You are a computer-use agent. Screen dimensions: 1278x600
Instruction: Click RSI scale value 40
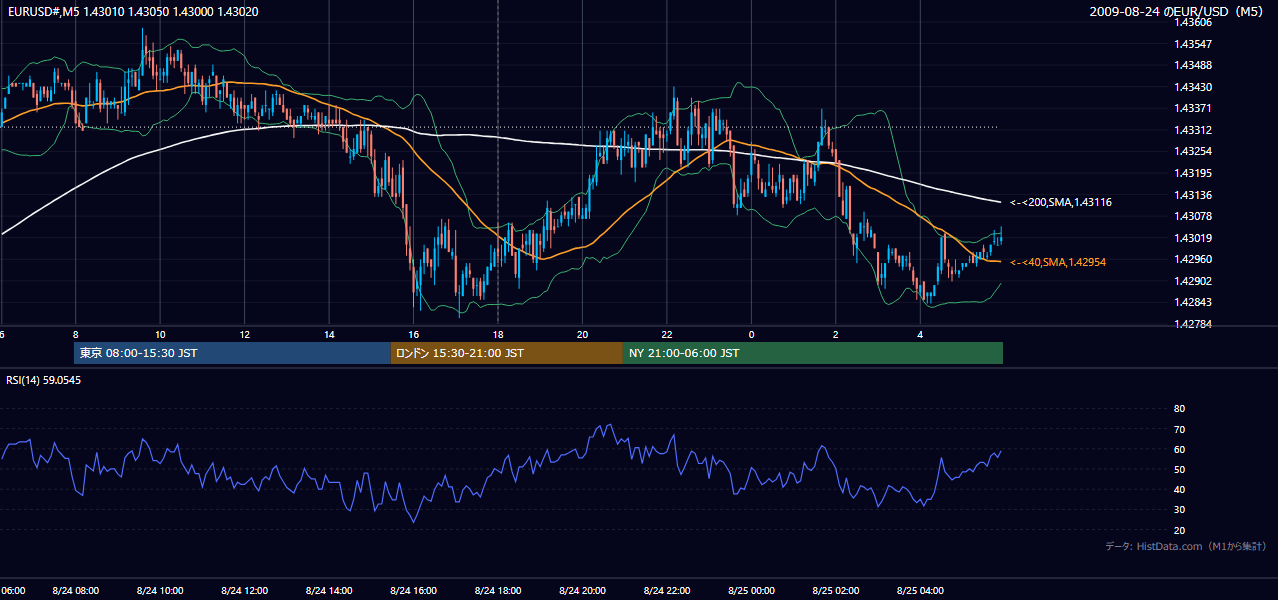point(1179,489)
